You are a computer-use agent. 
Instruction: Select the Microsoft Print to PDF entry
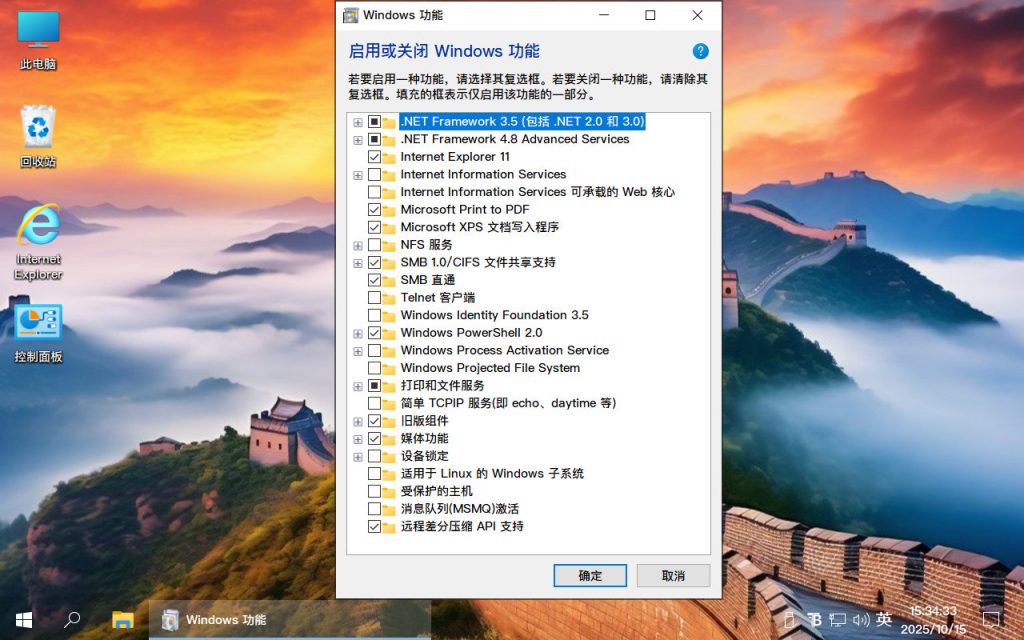[x=466, y=210]
